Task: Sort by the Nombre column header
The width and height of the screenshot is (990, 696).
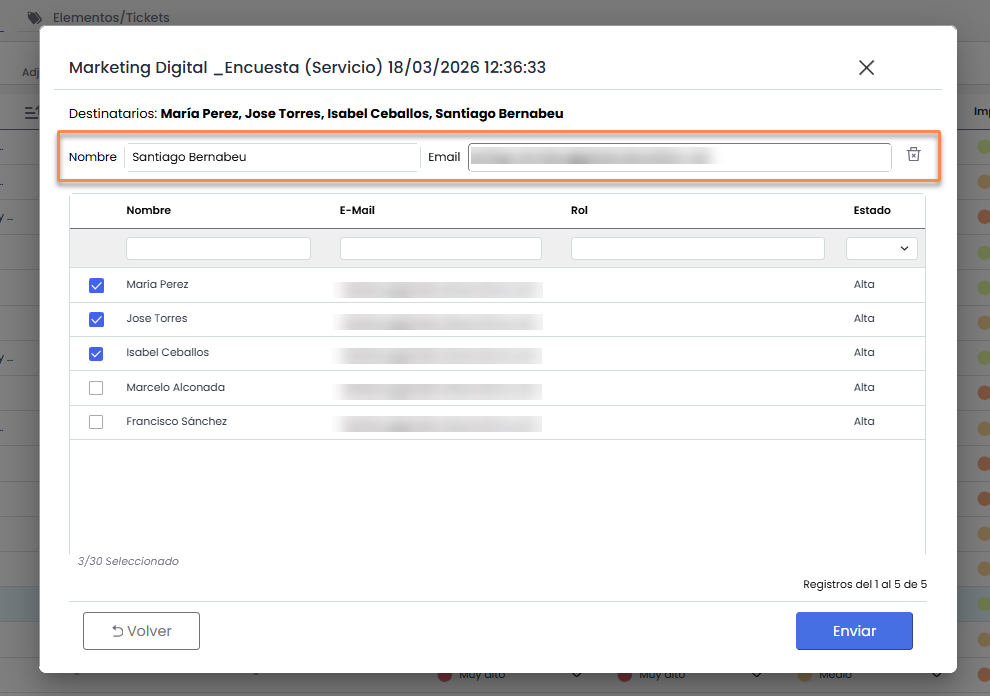Action: pos(148,210)
